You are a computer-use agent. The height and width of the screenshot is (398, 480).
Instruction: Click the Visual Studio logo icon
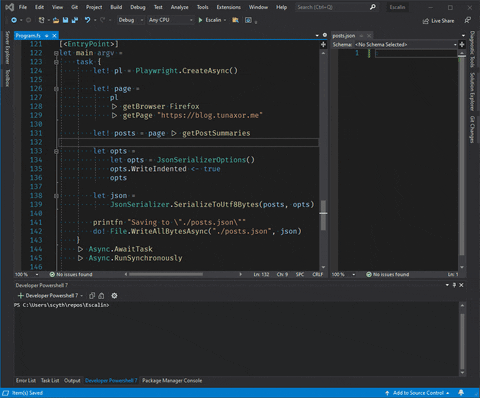10,7
